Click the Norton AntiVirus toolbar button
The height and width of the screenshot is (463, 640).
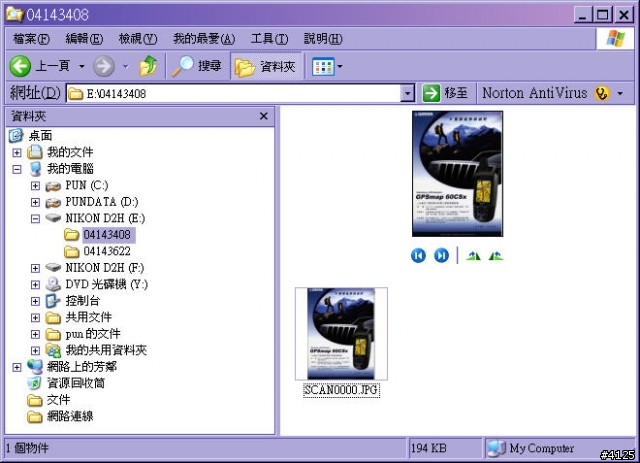tap(546, 93)
